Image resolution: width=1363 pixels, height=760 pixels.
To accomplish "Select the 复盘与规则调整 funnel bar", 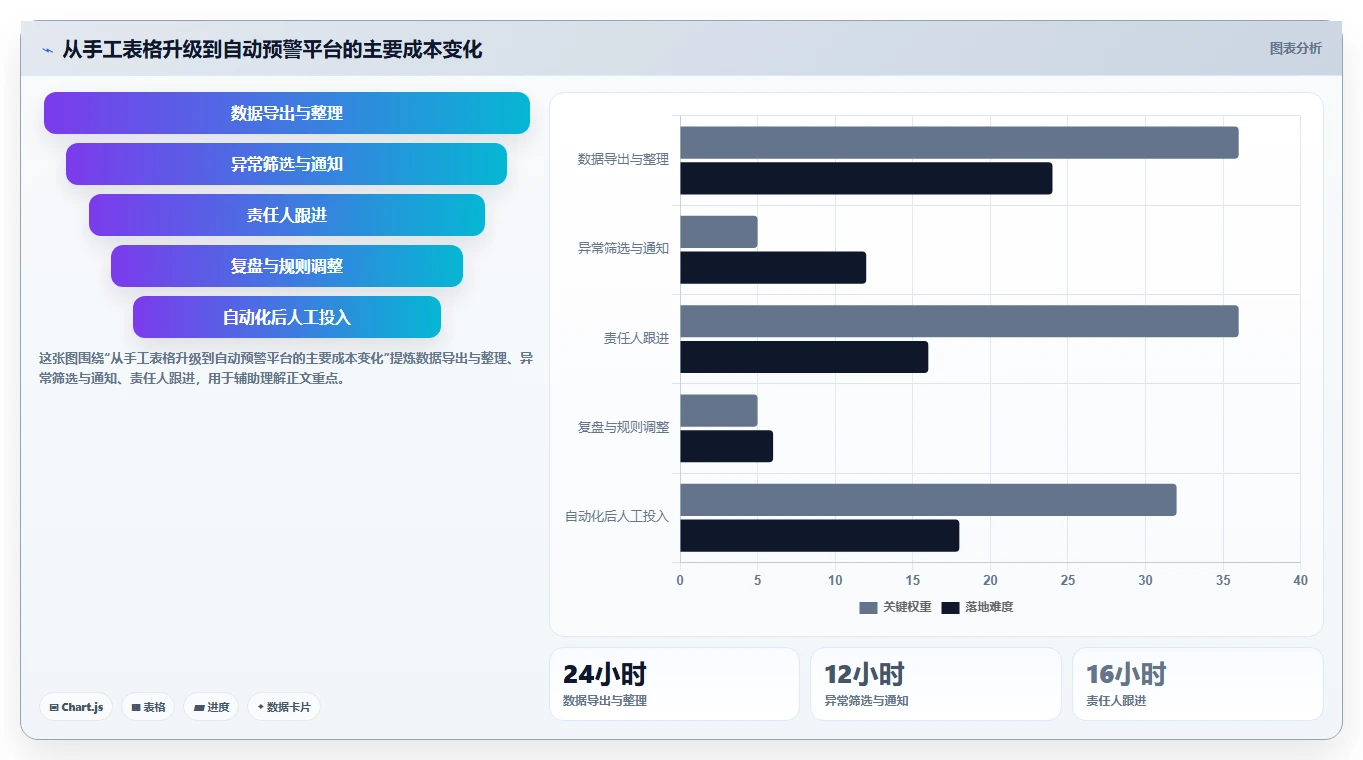I will (x=287, y=266).
